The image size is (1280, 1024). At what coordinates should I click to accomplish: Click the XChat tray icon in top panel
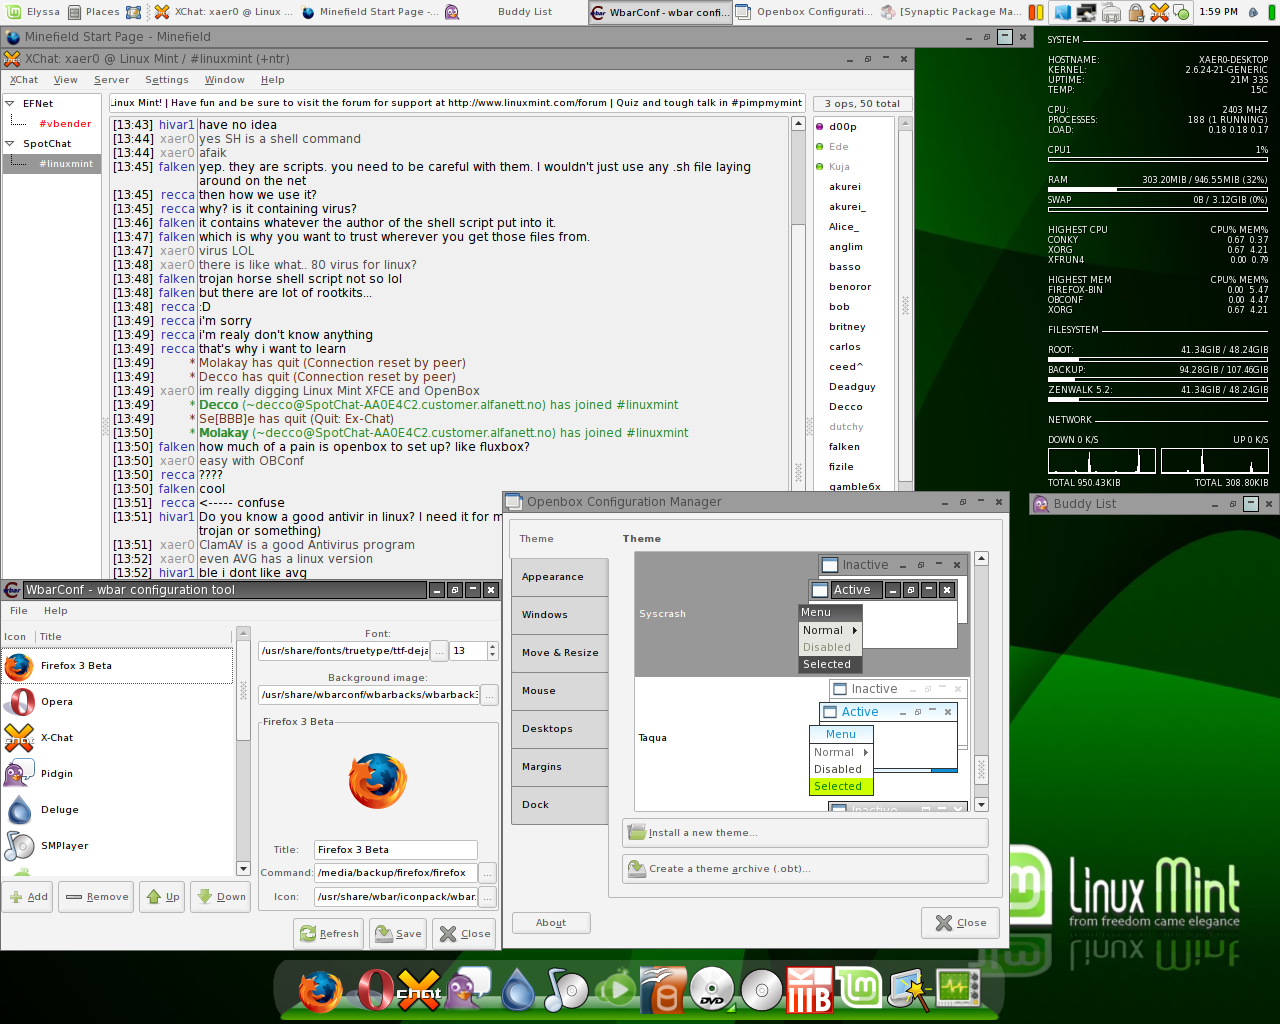1159,12
